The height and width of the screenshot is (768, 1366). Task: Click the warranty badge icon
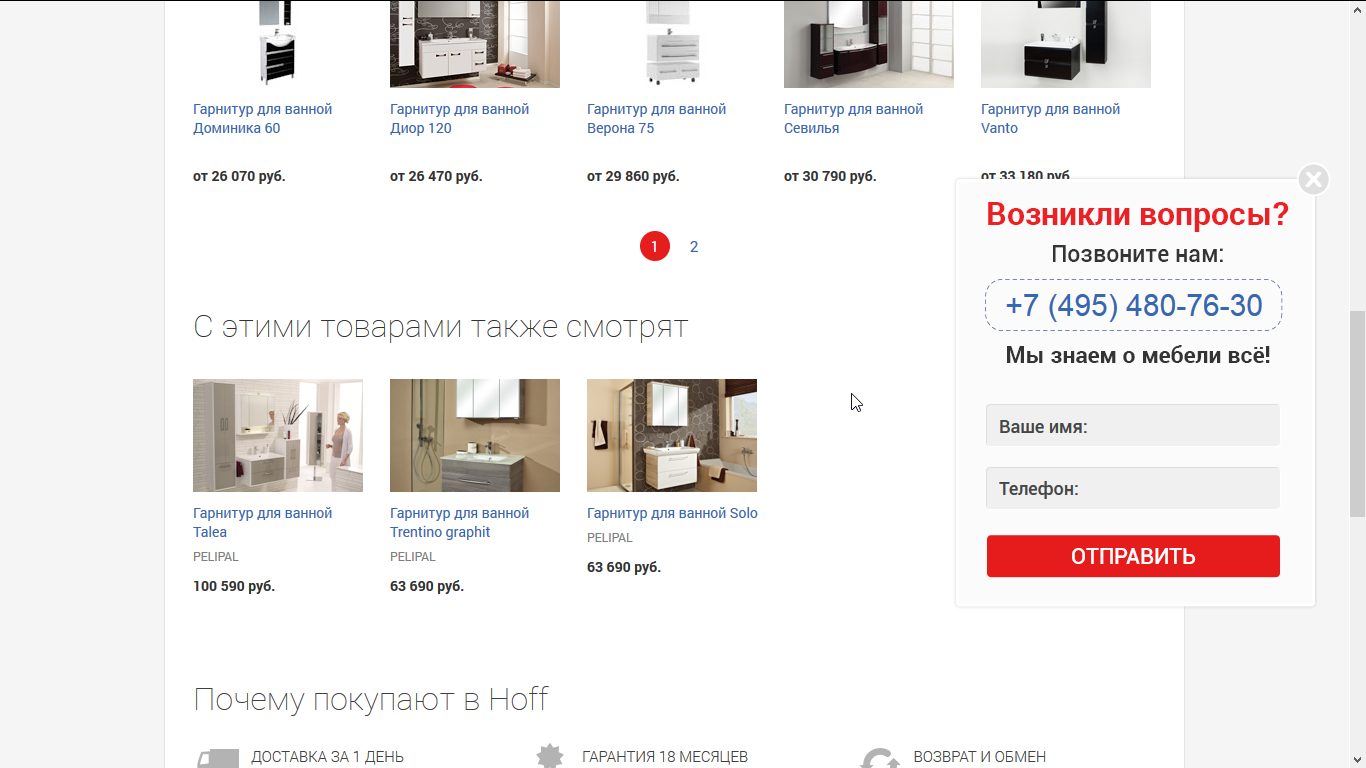click(x=550, y=757)
